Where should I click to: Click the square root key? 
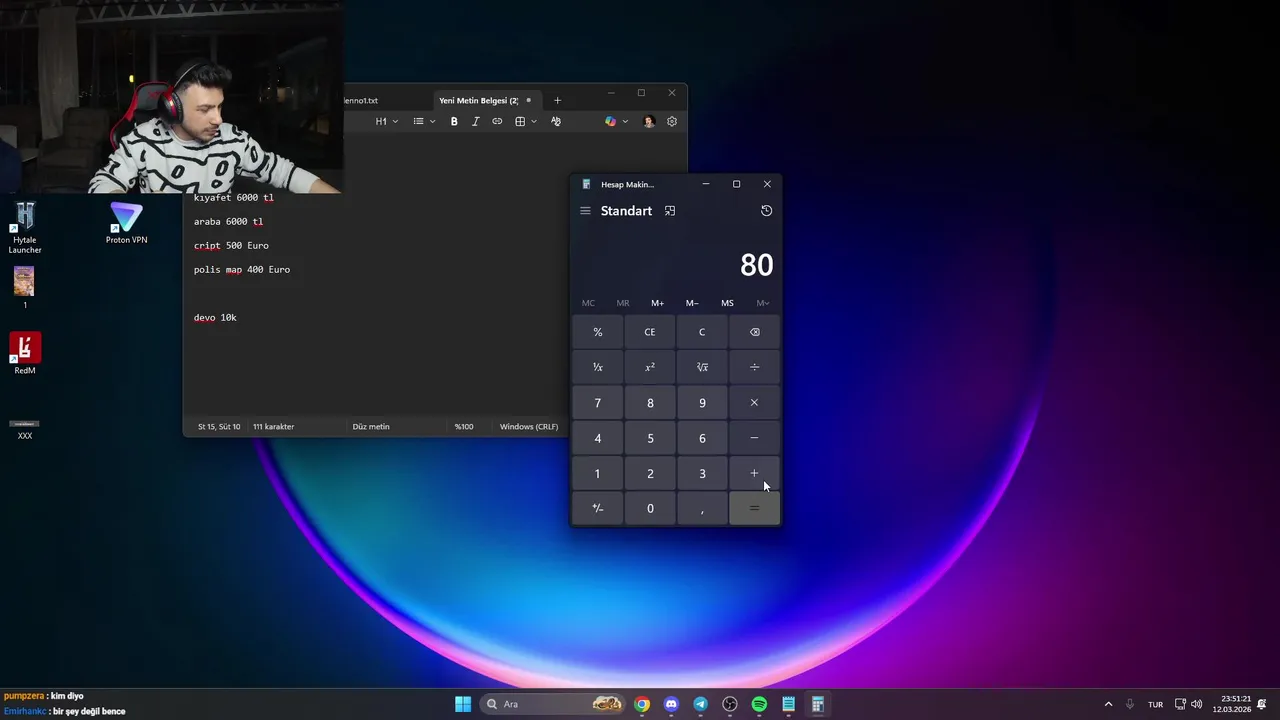click(x=702, y=367)
